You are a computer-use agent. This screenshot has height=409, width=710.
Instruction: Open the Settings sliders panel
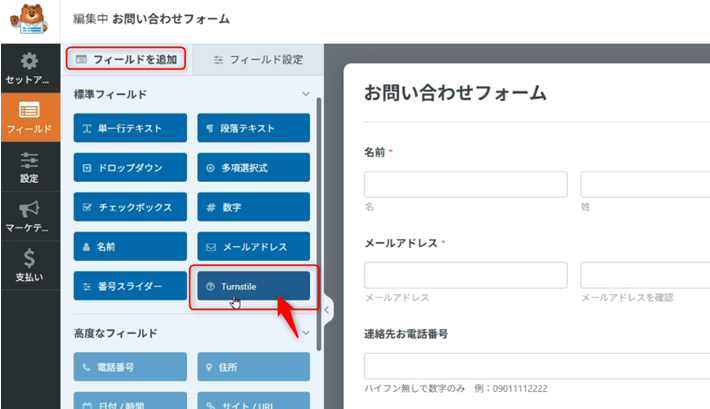pyautogui.click(x=29, y=167)
